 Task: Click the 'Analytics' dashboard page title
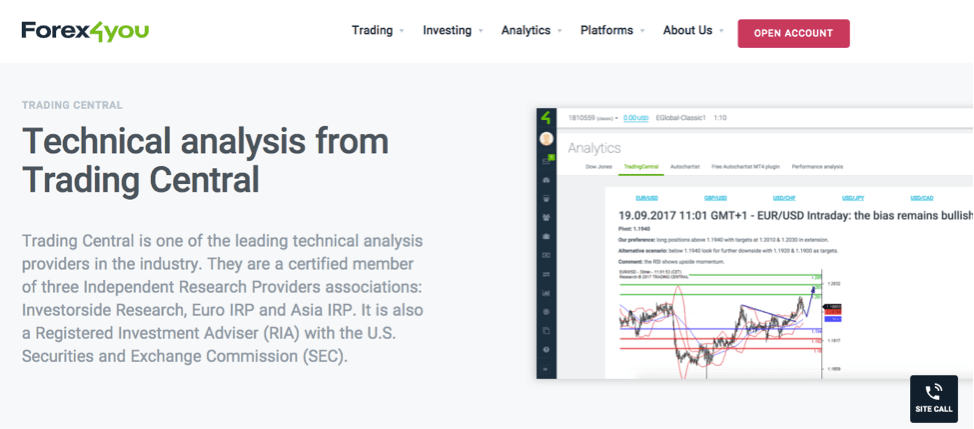[x=594, y=148]
